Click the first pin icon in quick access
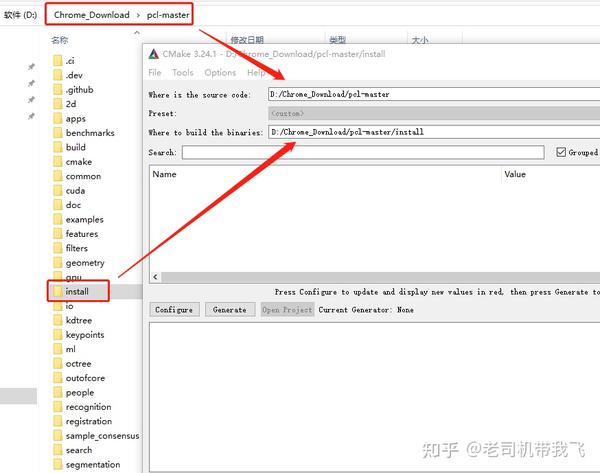600x473 pixels. 31,67
